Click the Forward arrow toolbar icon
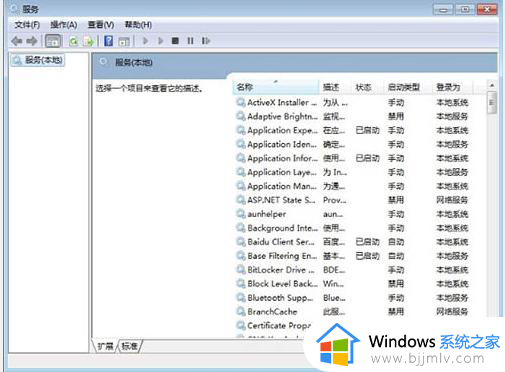Image resolution: width=505 pixels, height=372 pixels. pos(32,41)
